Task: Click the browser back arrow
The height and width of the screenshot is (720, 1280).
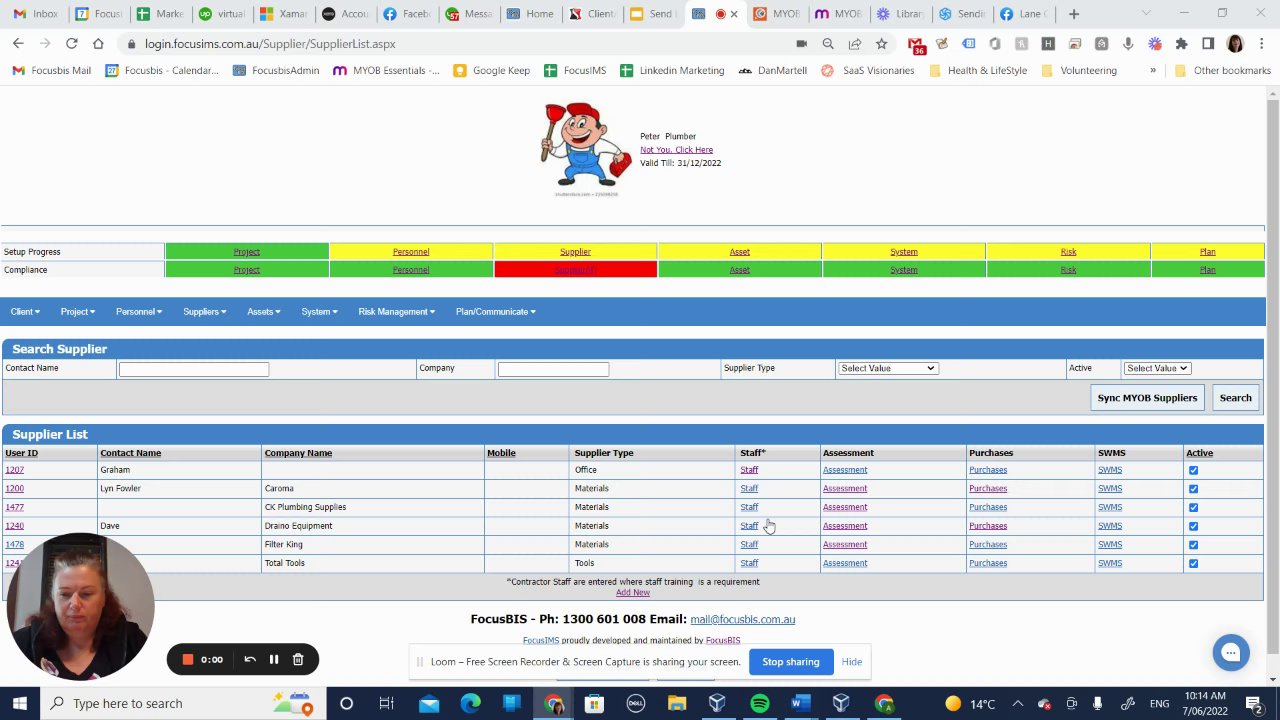Action: click(x=18, y=44)
